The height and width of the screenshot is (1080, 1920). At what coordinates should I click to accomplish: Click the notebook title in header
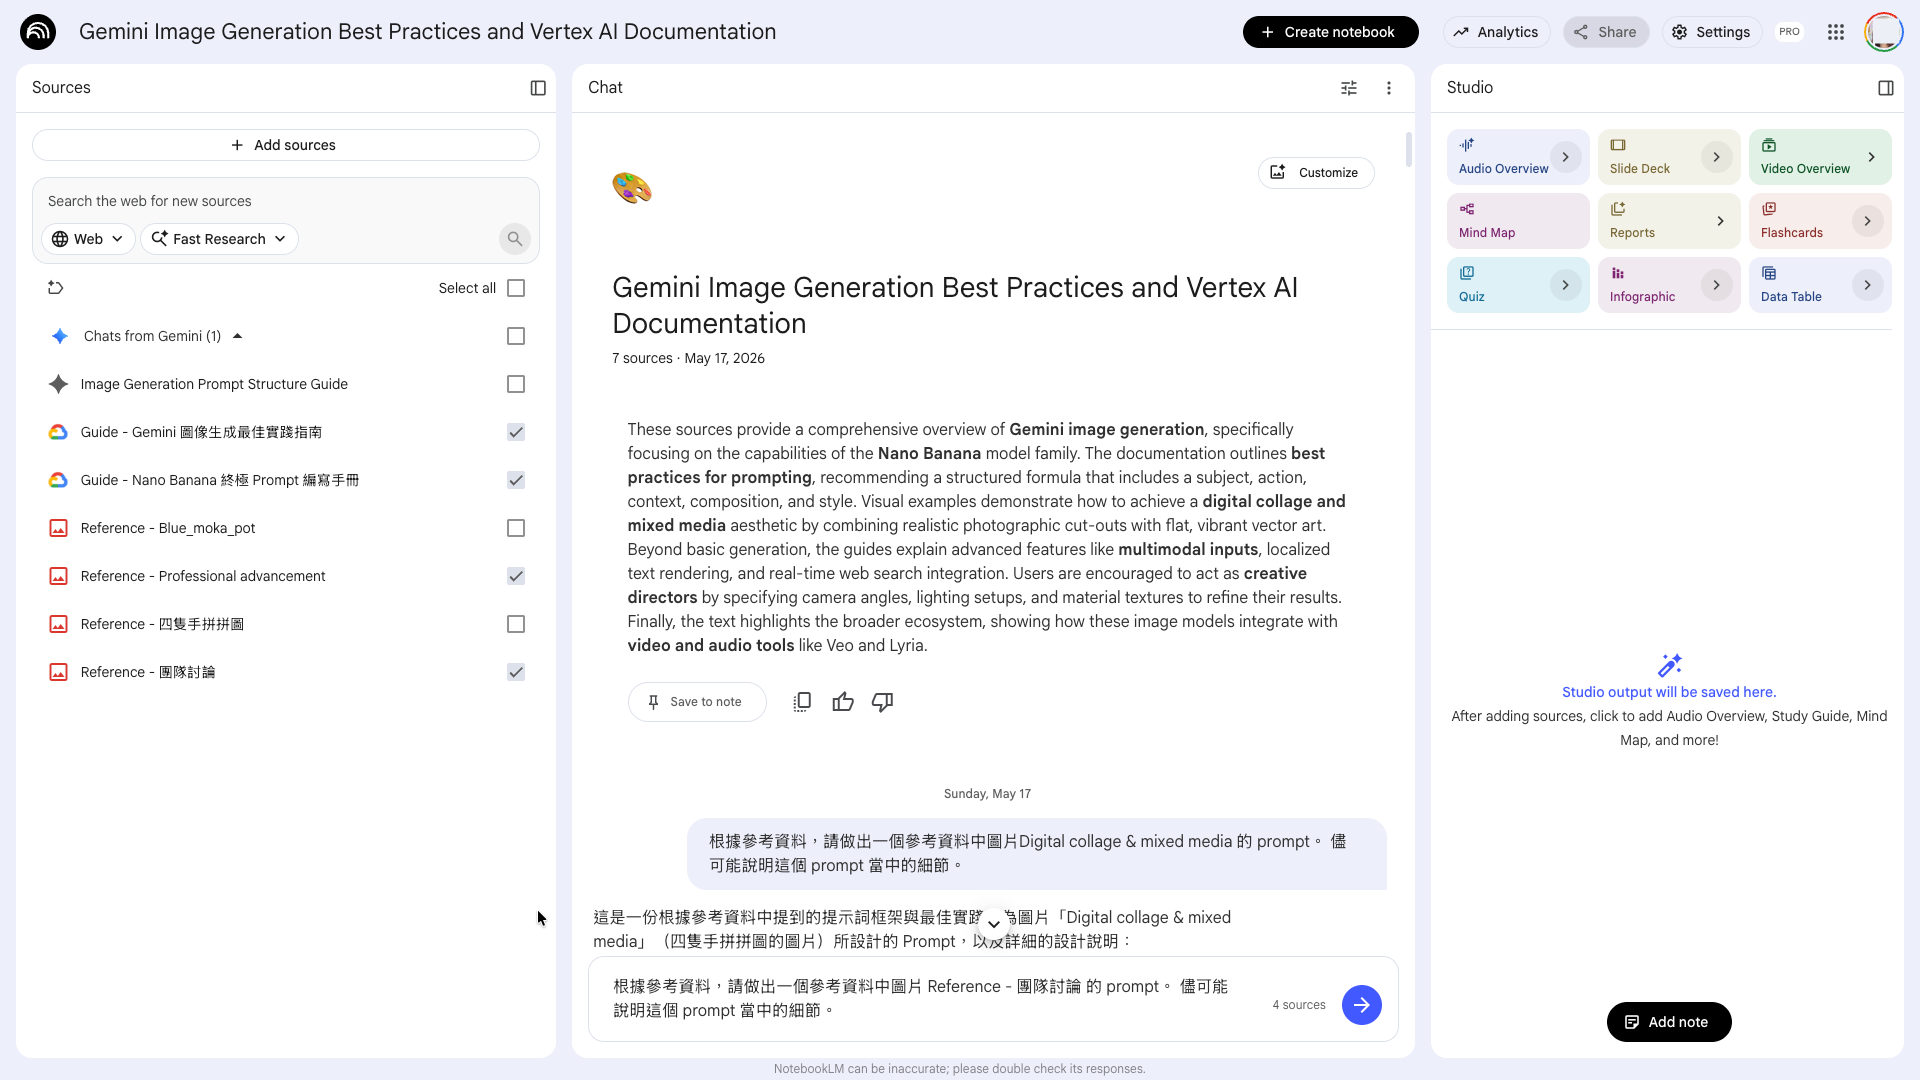click(x=427, y=32)
